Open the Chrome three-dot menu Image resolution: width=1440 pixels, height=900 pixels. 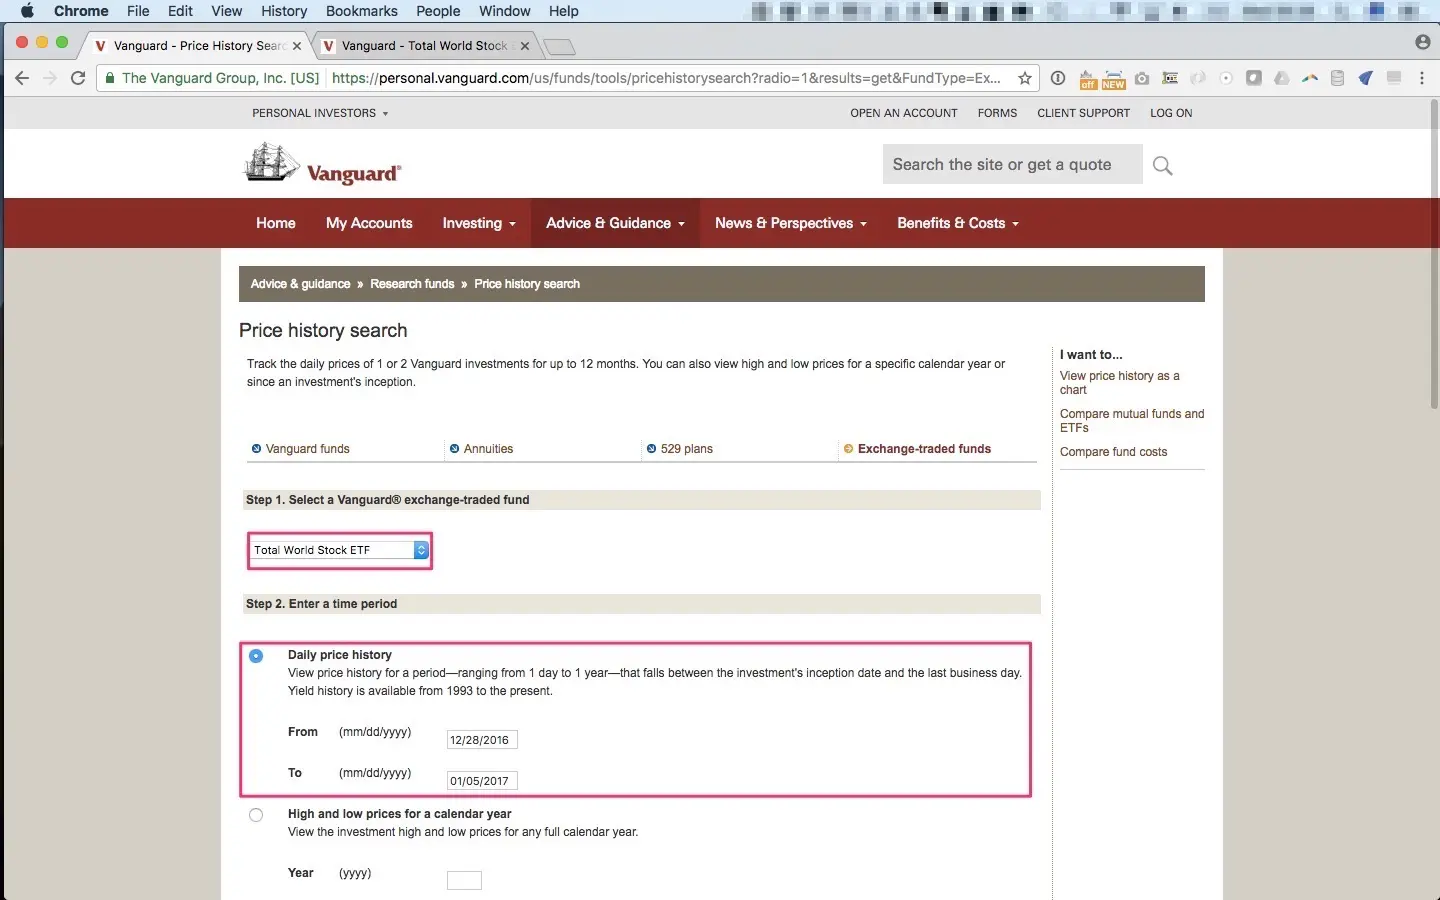pos(1422,78)
